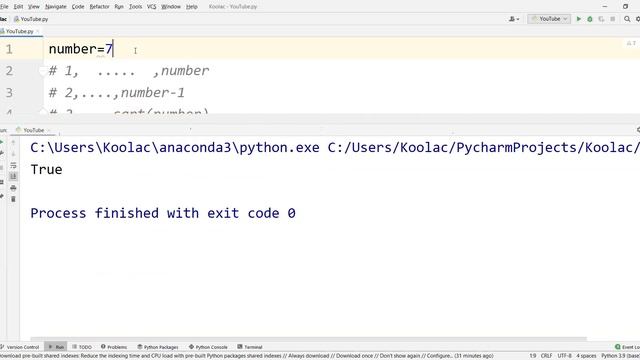Click 'Process finished with exit code 0' text

pyautogui.click(x=163, y=213)
